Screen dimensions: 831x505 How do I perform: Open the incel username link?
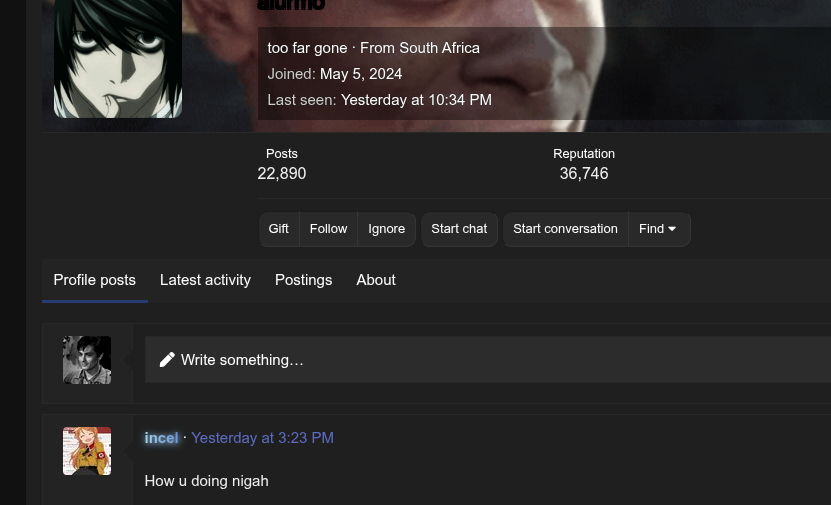[161, 438]
